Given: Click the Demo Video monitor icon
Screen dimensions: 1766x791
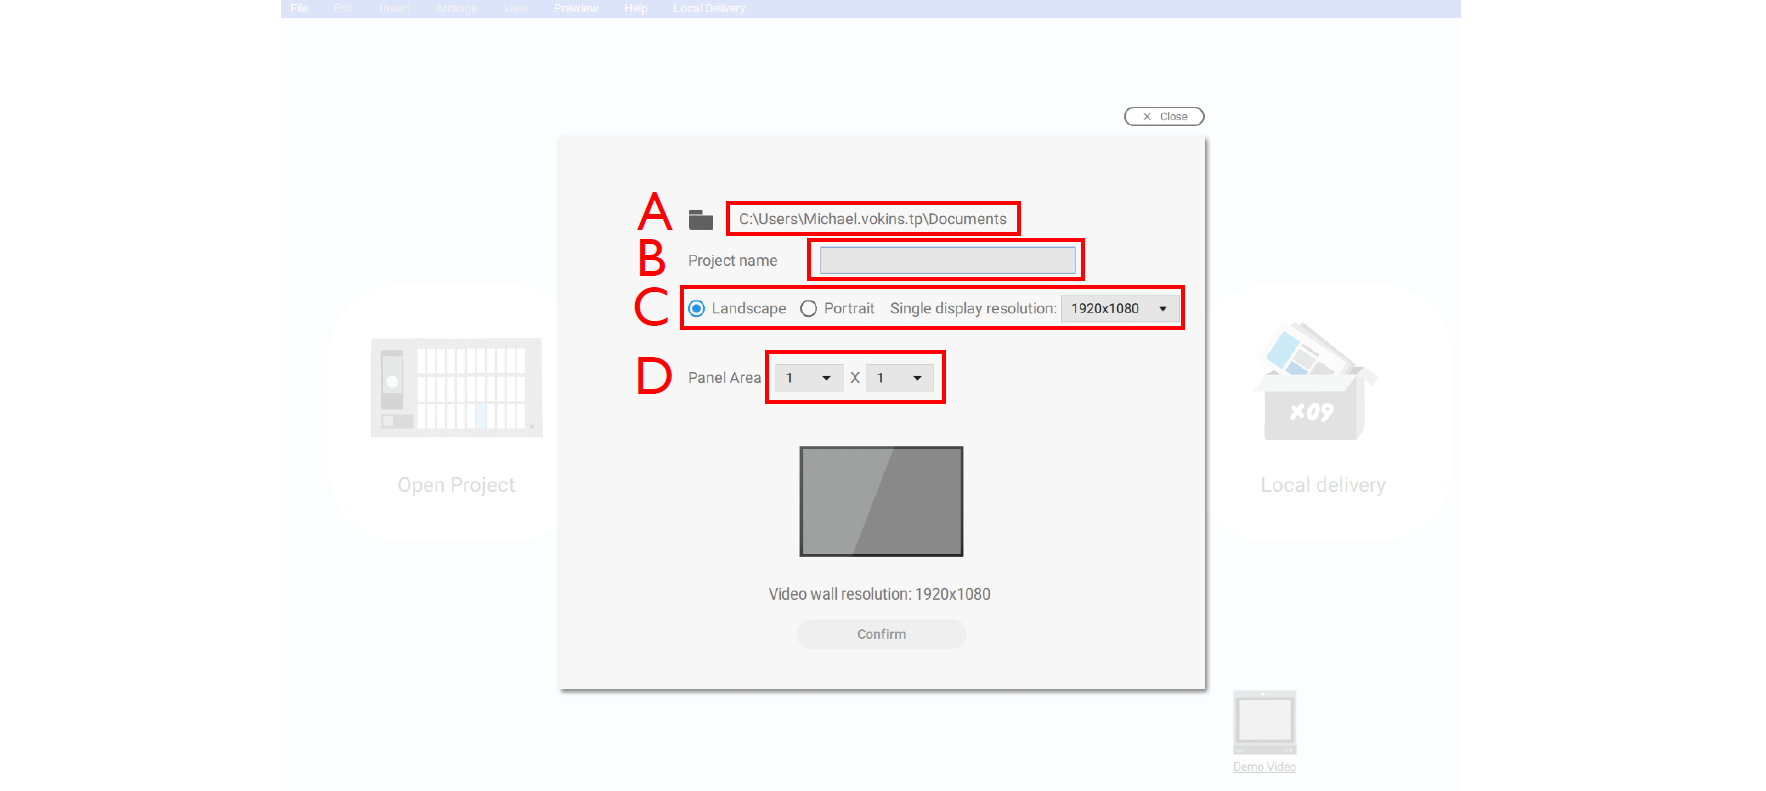Looking at the screenshot, I should pos(1264,722).
